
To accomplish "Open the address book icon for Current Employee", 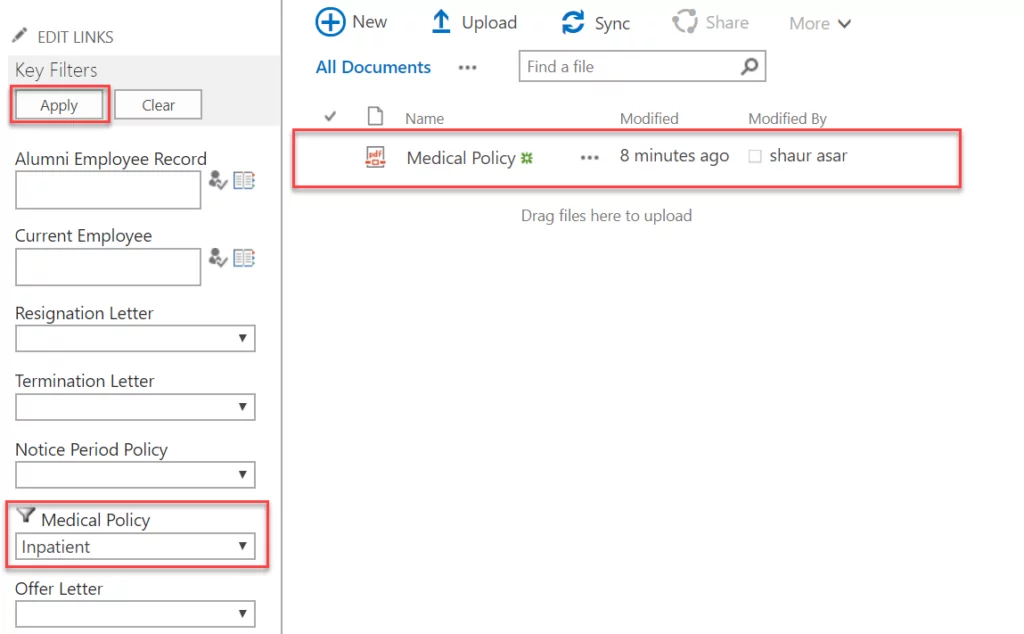I will pos(244,258).
